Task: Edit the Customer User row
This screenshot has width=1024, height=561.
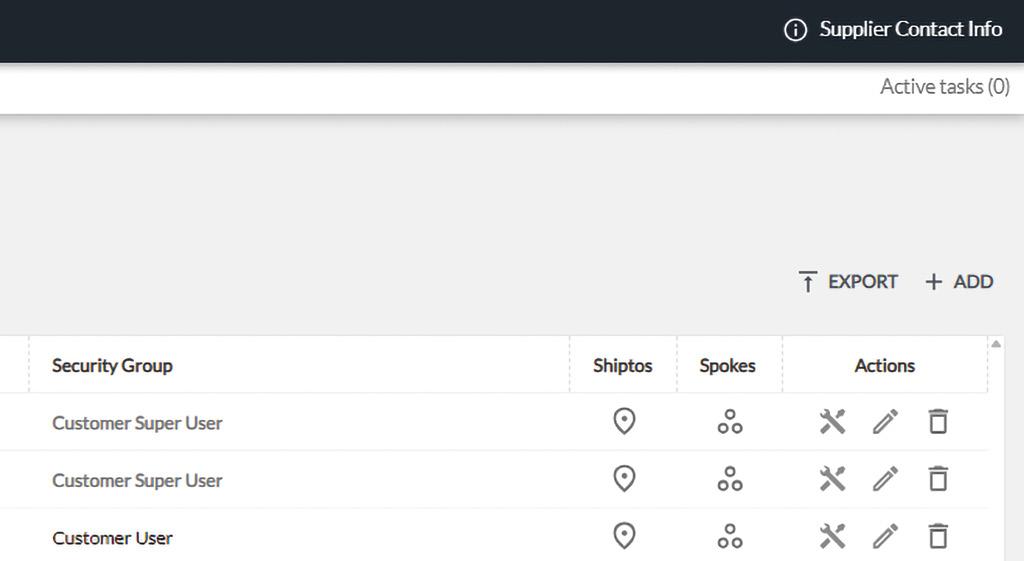Action: point(885,537)
